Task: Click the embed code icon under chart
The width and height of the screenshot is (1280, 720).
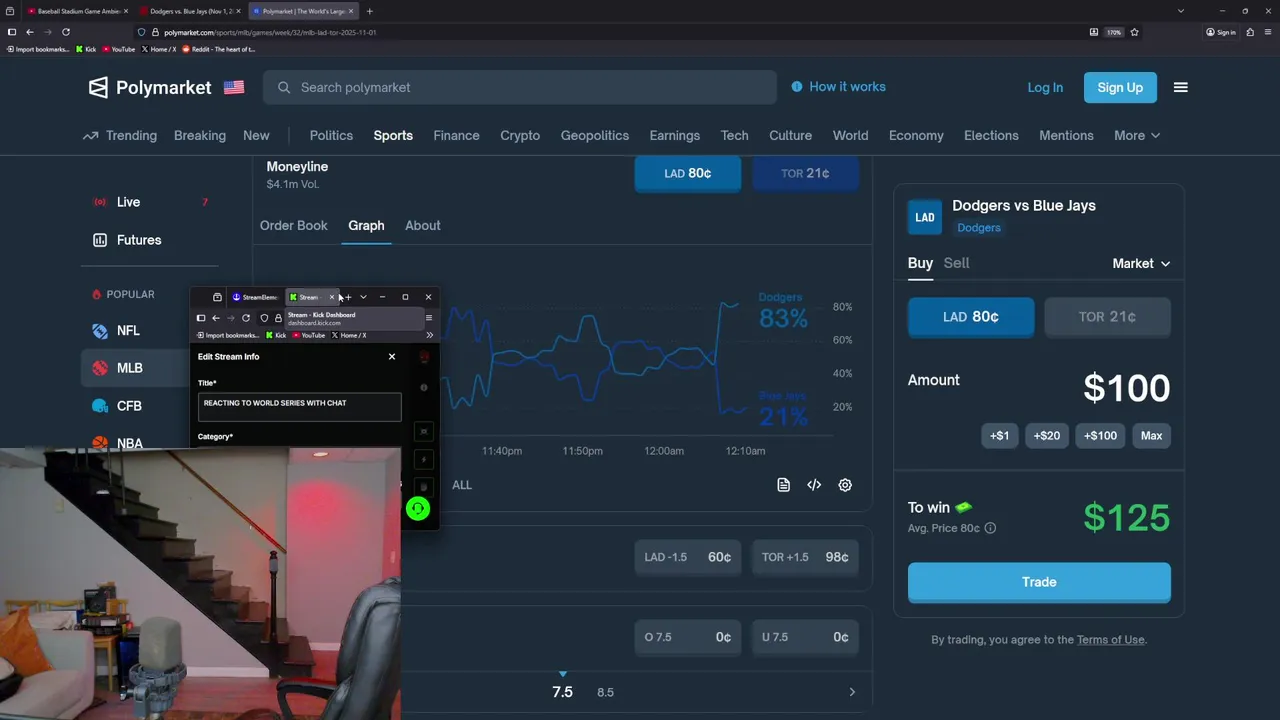Action: point(814,485)
